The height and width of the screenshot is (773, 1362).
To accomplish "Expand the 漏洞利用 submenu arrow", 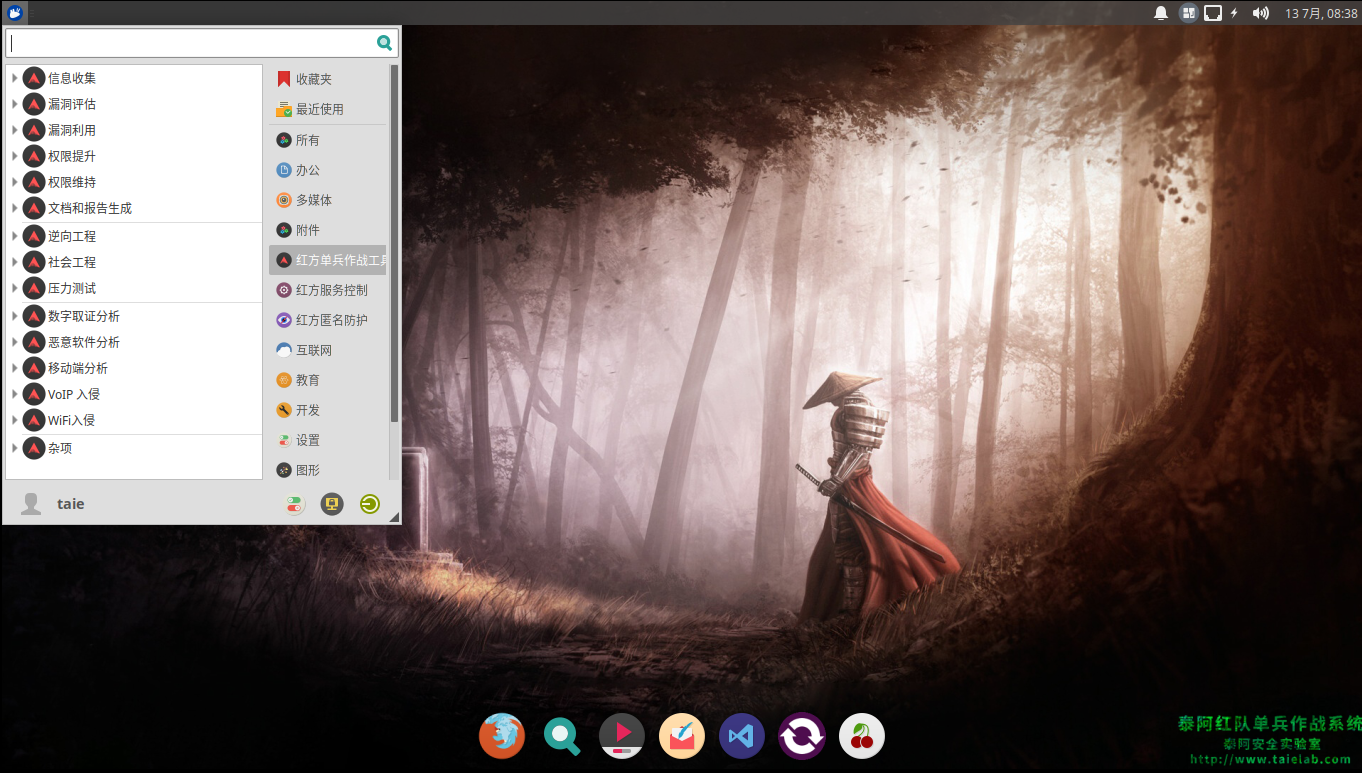I will [15, 130].
